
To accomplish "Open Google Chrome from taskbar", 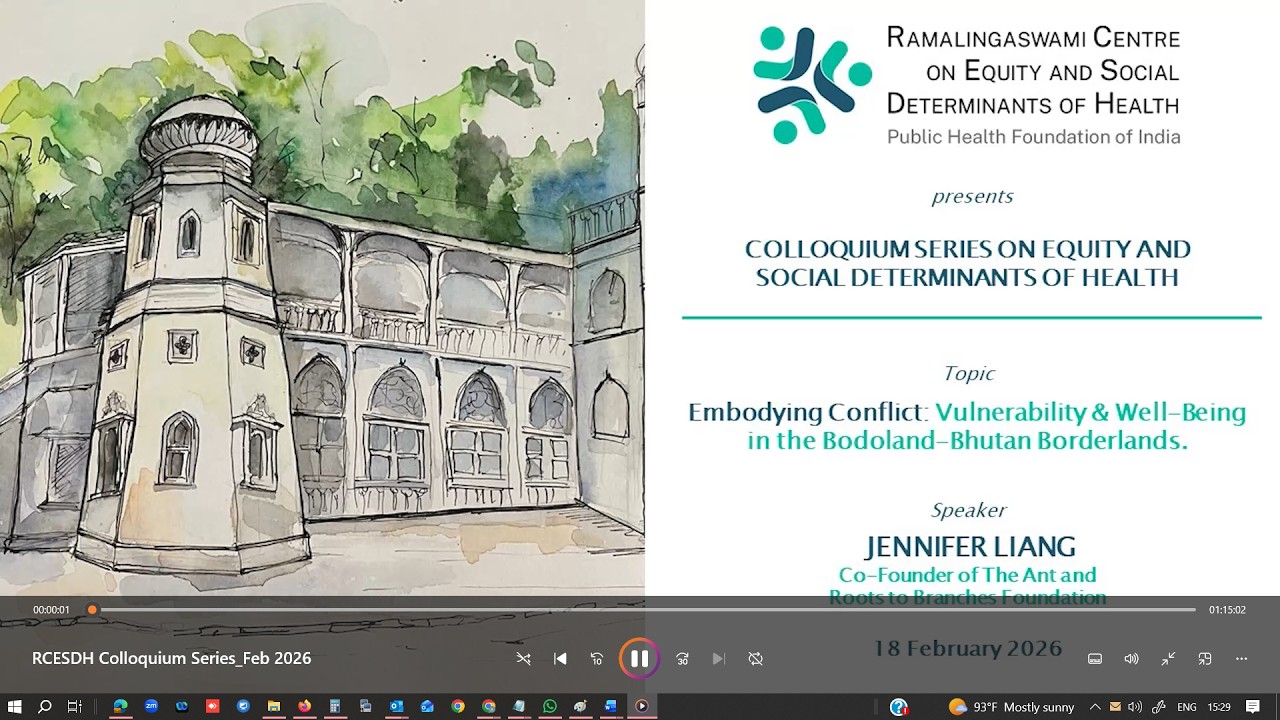I will click(x=457, y=706).
